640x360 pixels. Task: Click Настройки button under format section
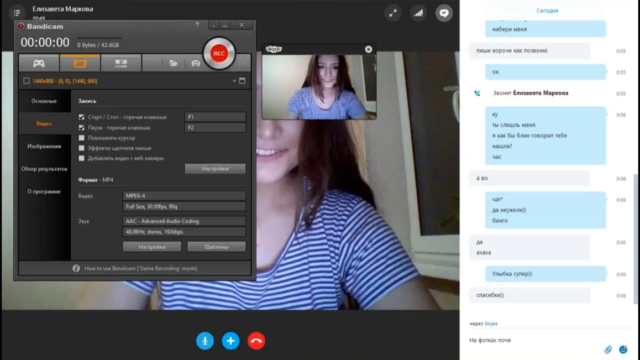[x=152, y=247]
